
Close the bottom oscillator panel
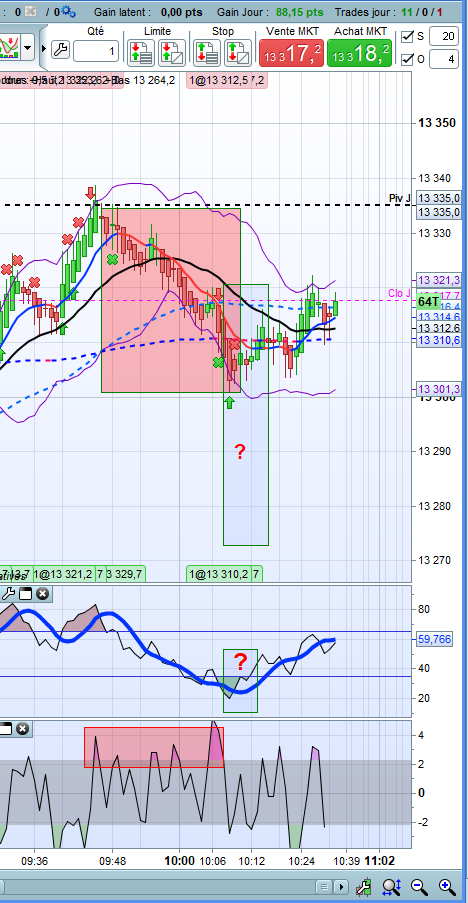click(22, 729)
